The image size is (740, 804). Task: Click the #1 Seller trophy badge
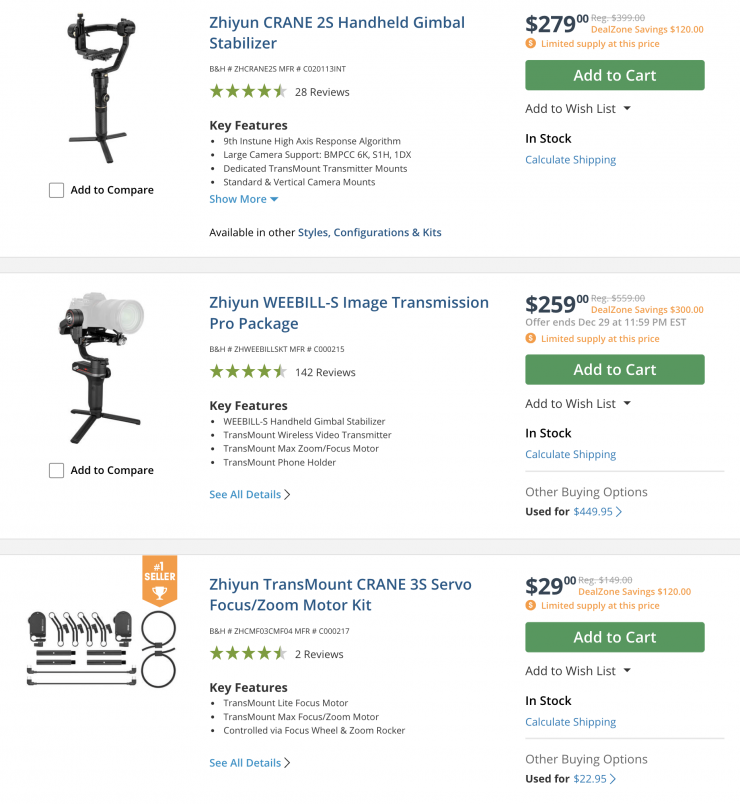[159, 581]
